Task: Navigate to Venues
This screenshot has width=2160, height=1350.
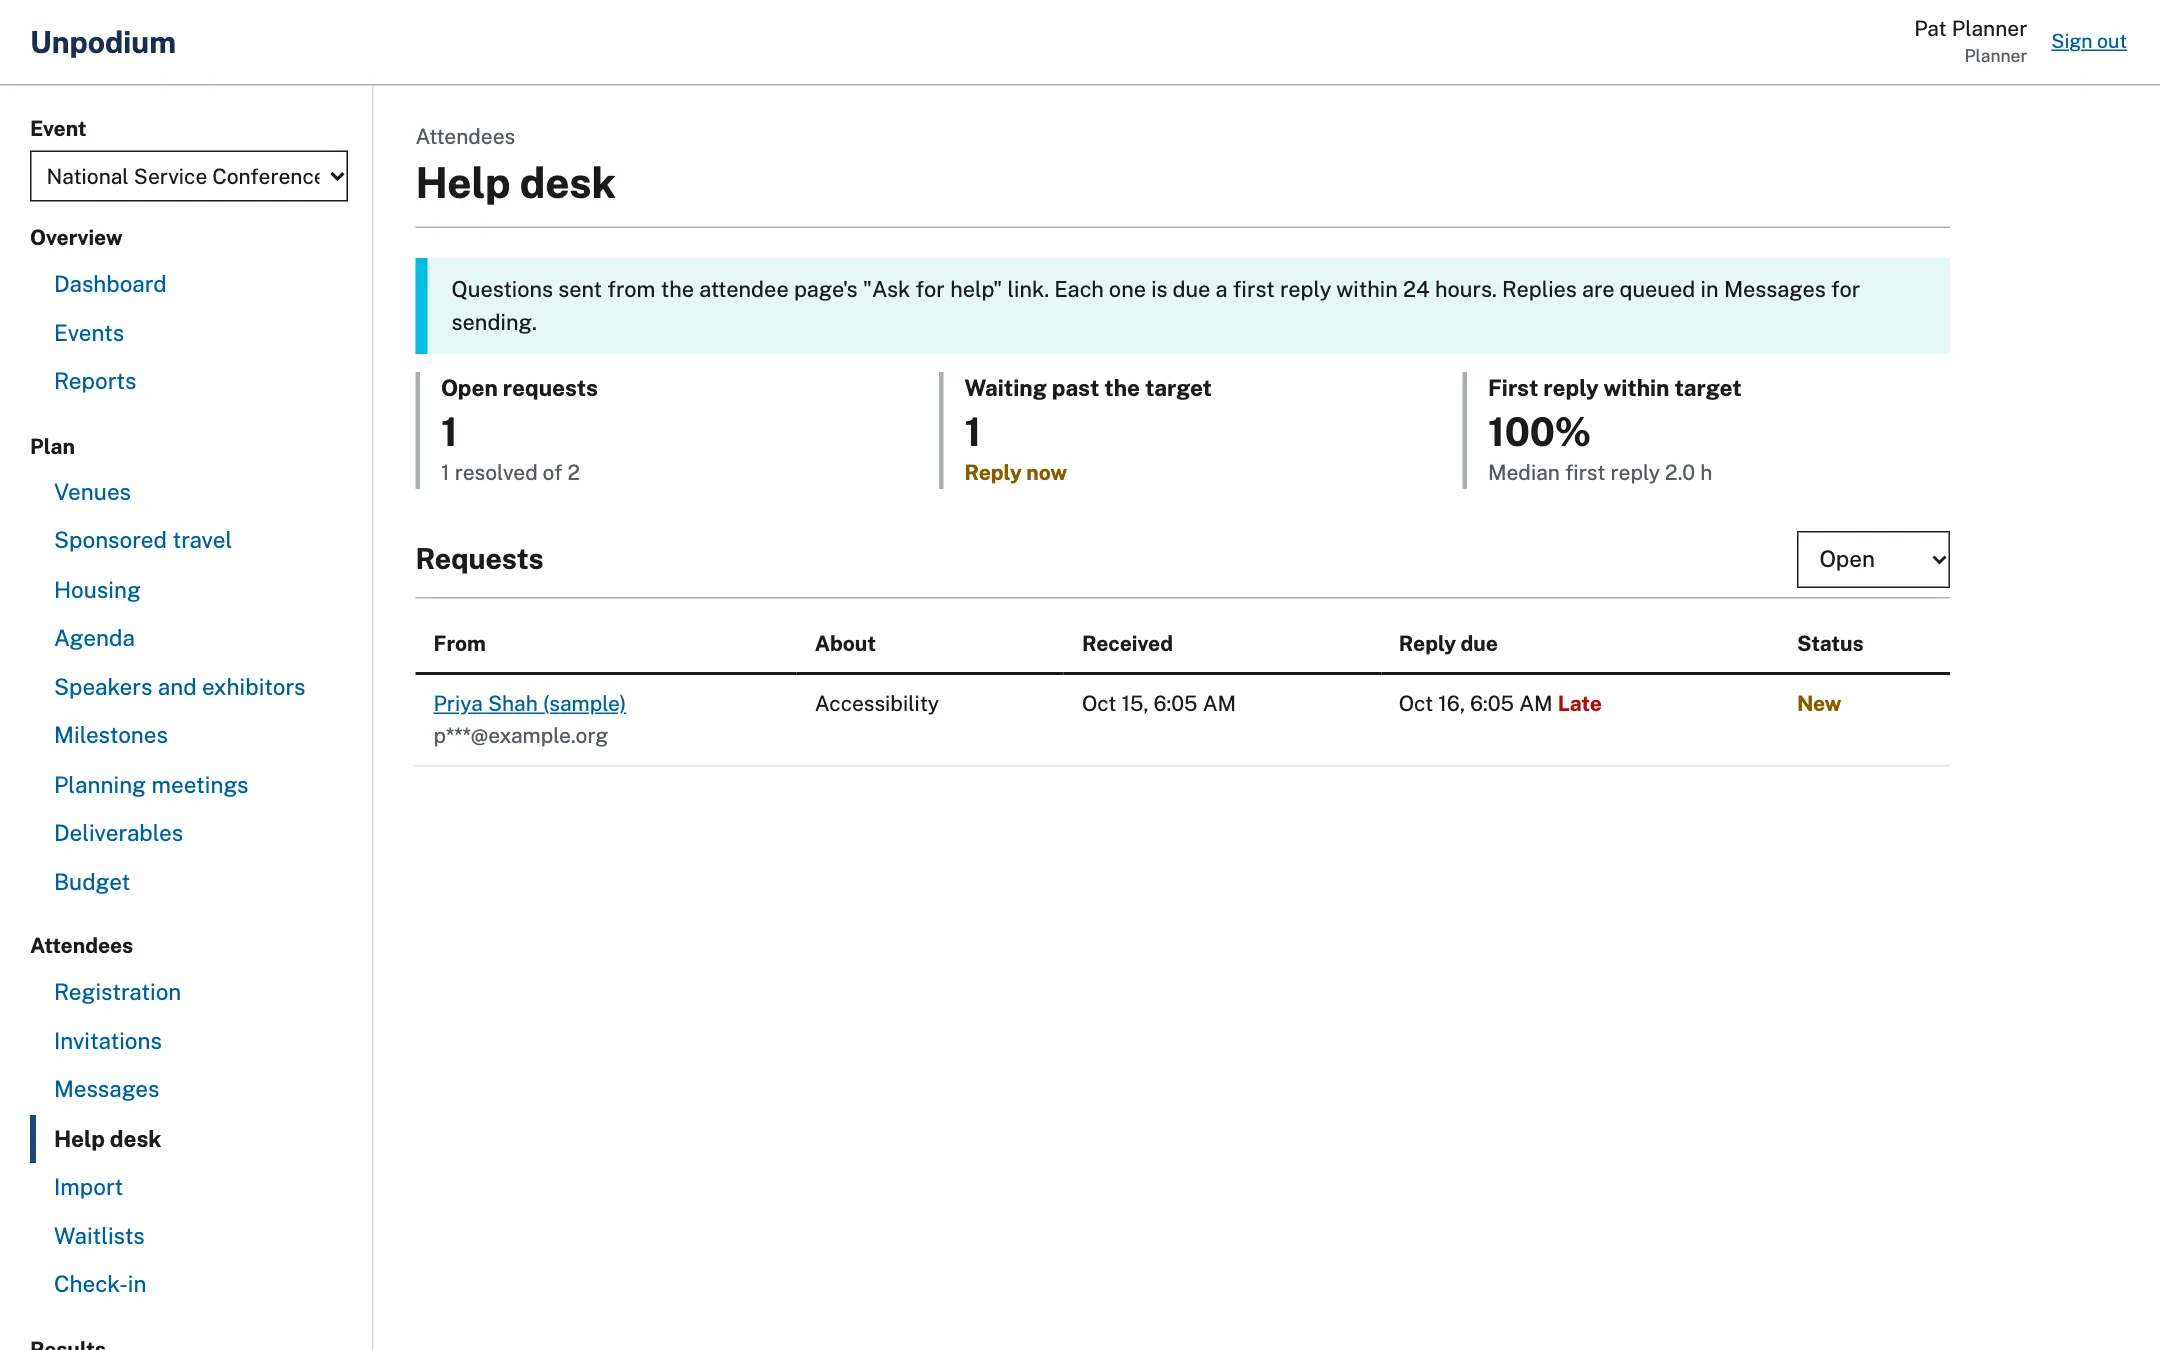Action: (92, 492)
